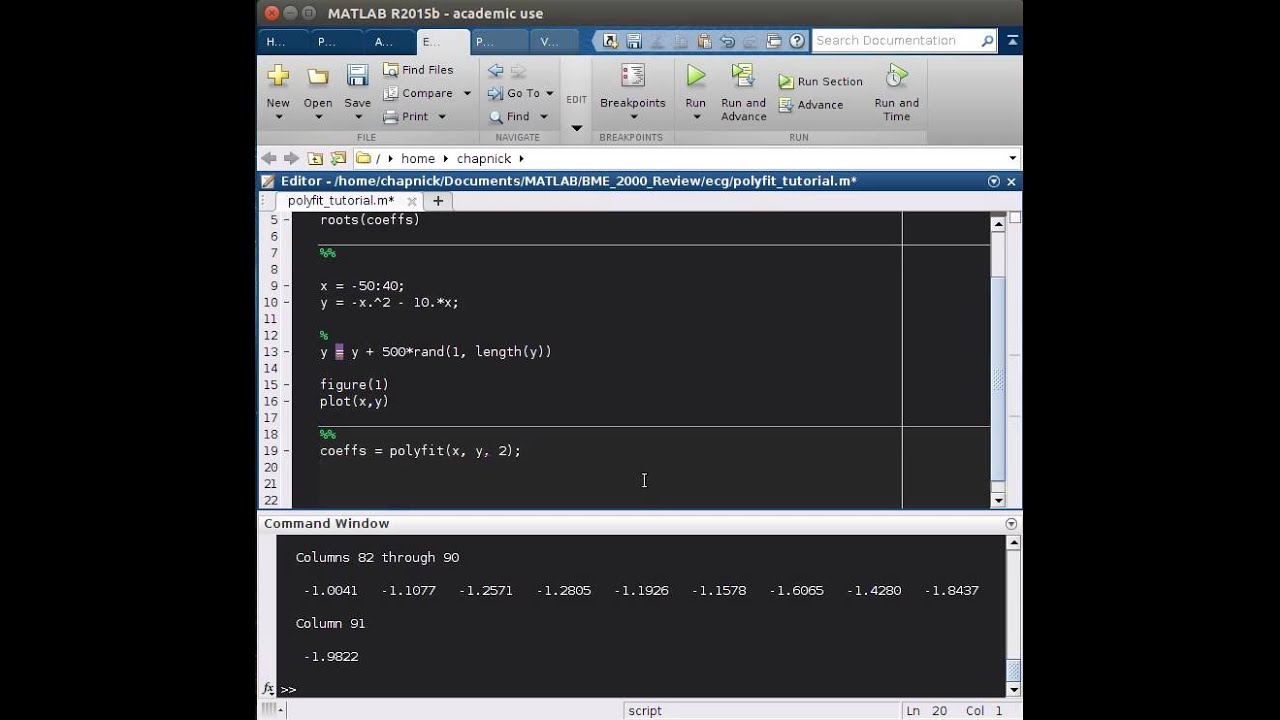Screen dimensions: 1280x720
Task: Expand the EDIT section arrow
Action: point(576,128)
